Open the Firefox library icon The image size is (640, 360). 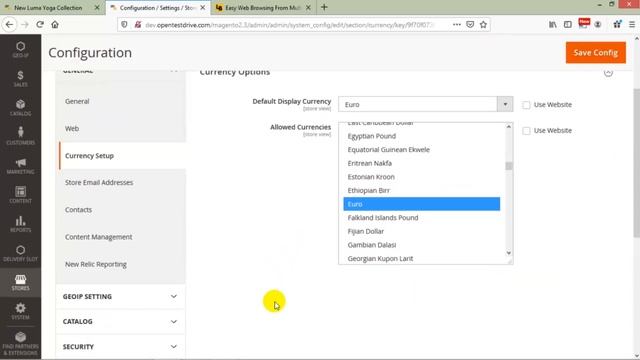tap(553, 24)
